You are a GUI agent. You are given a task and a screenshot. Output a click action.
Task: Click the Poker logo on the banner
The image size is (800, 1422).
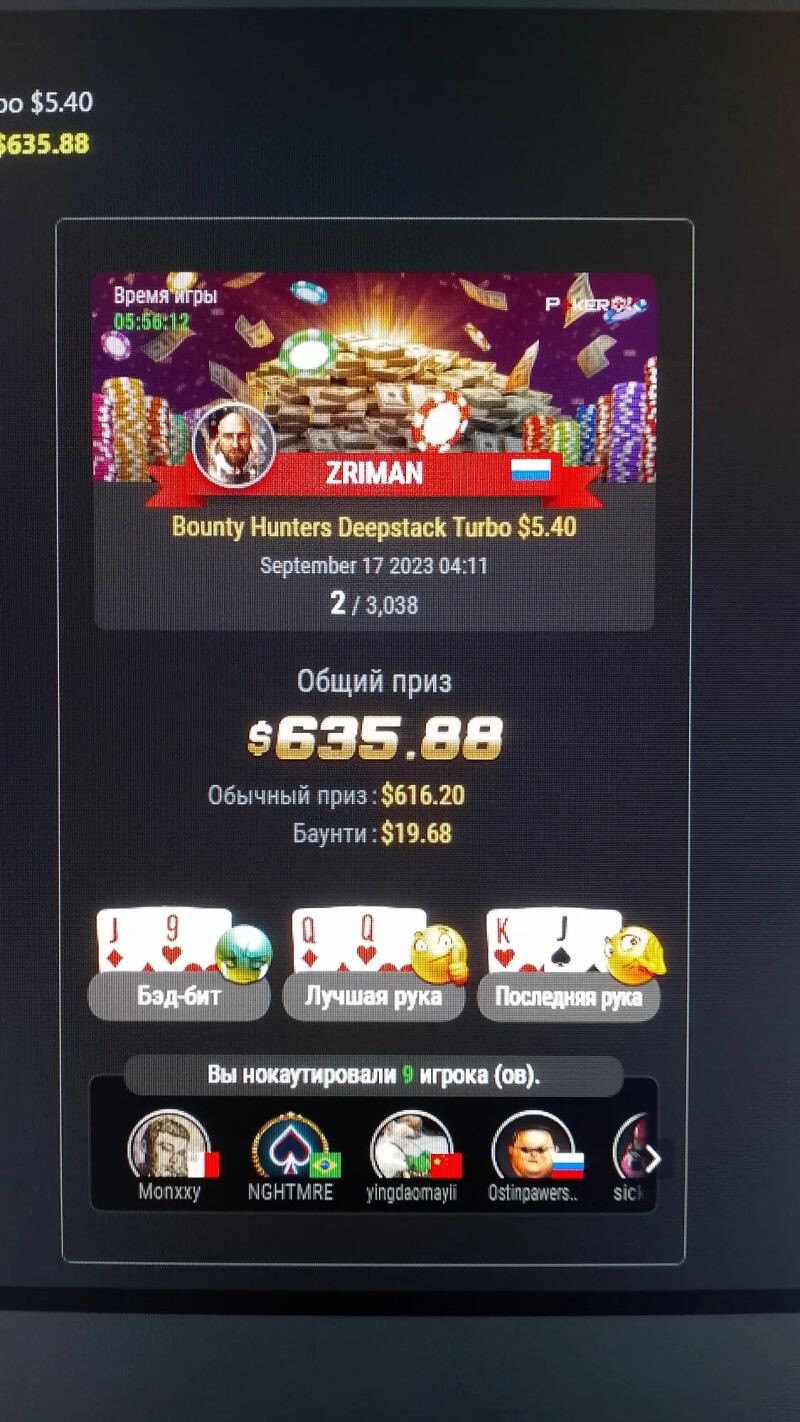(x=596, y=304)
